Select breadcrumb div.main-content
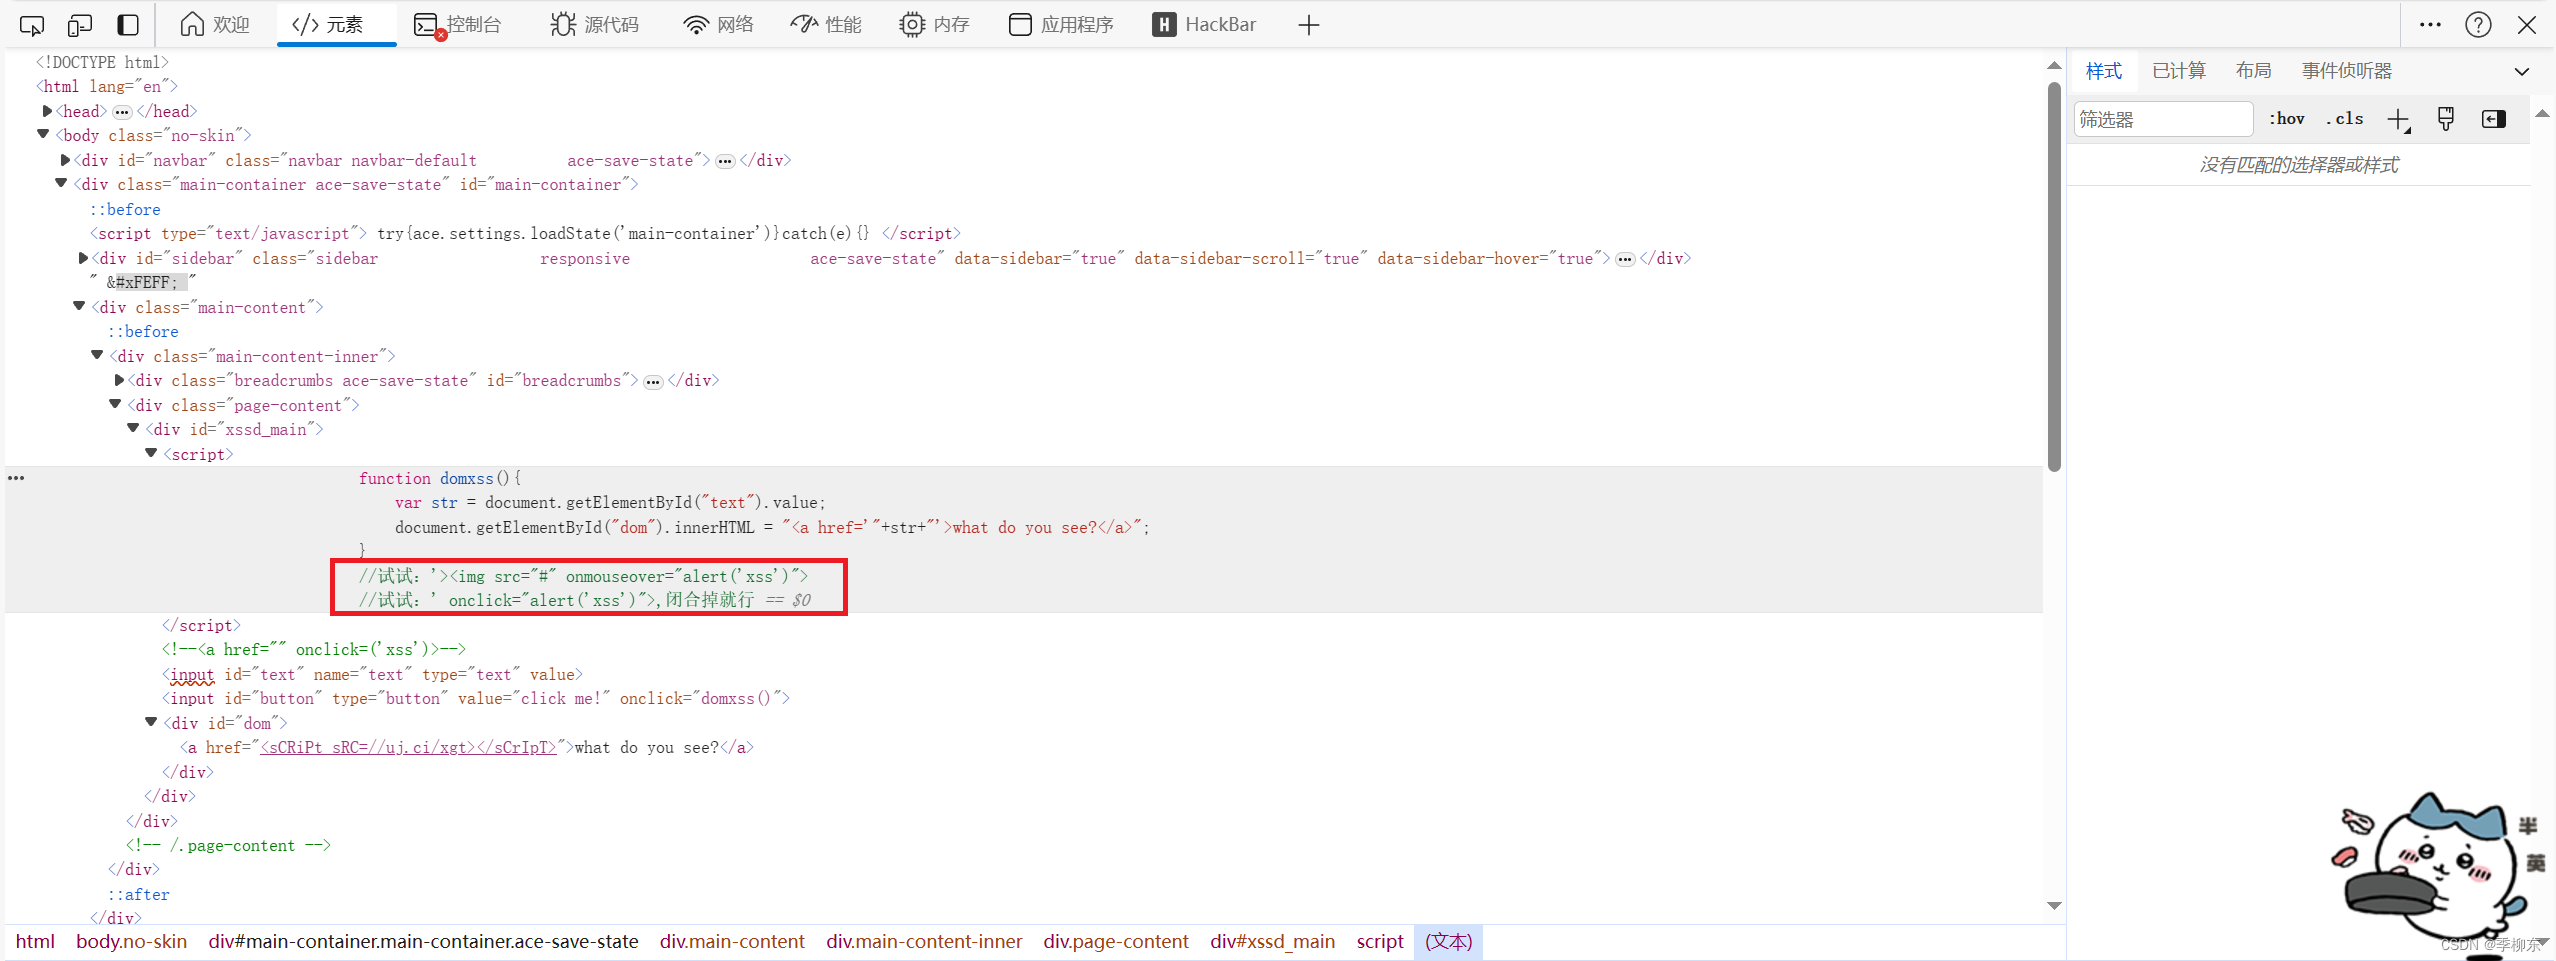This screenshot has width=2556, height=961. pyautogui.click(x=732, y=942)
